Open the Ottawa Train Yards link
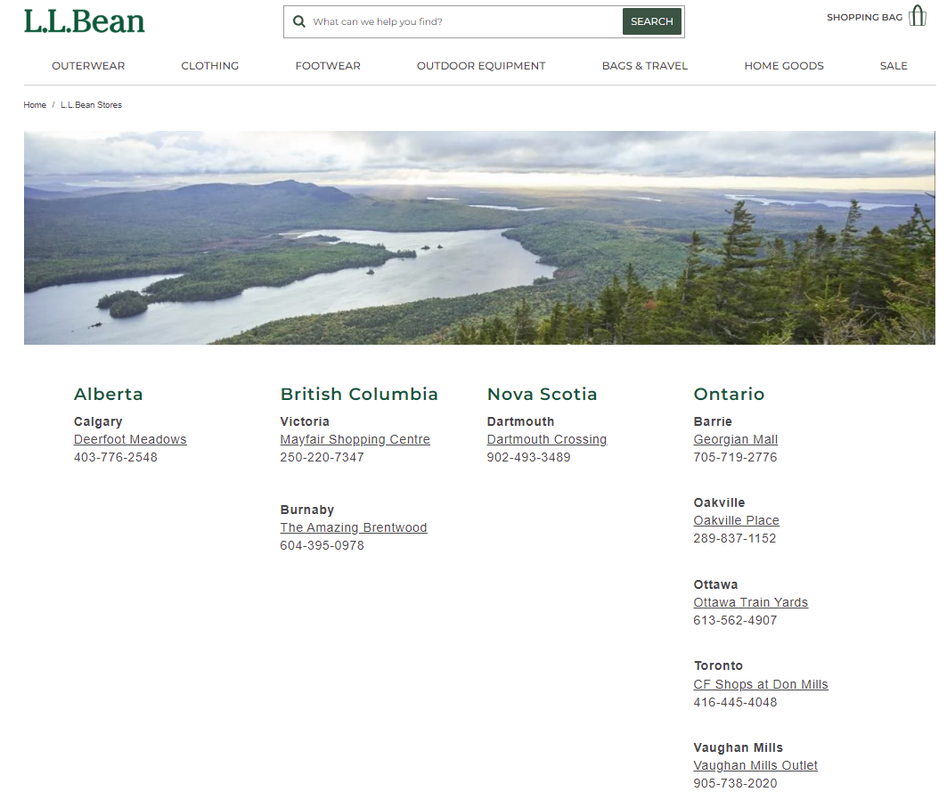The image size is (947, 800). click(x=751, y=603)
